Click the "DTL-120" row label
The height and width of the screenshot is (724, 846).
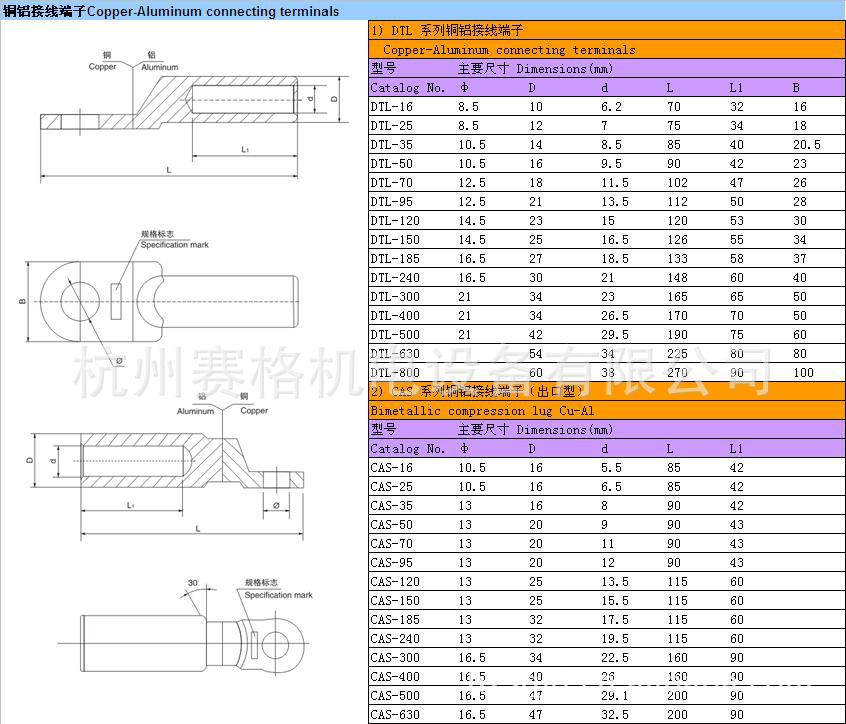[x=395, y=221]
